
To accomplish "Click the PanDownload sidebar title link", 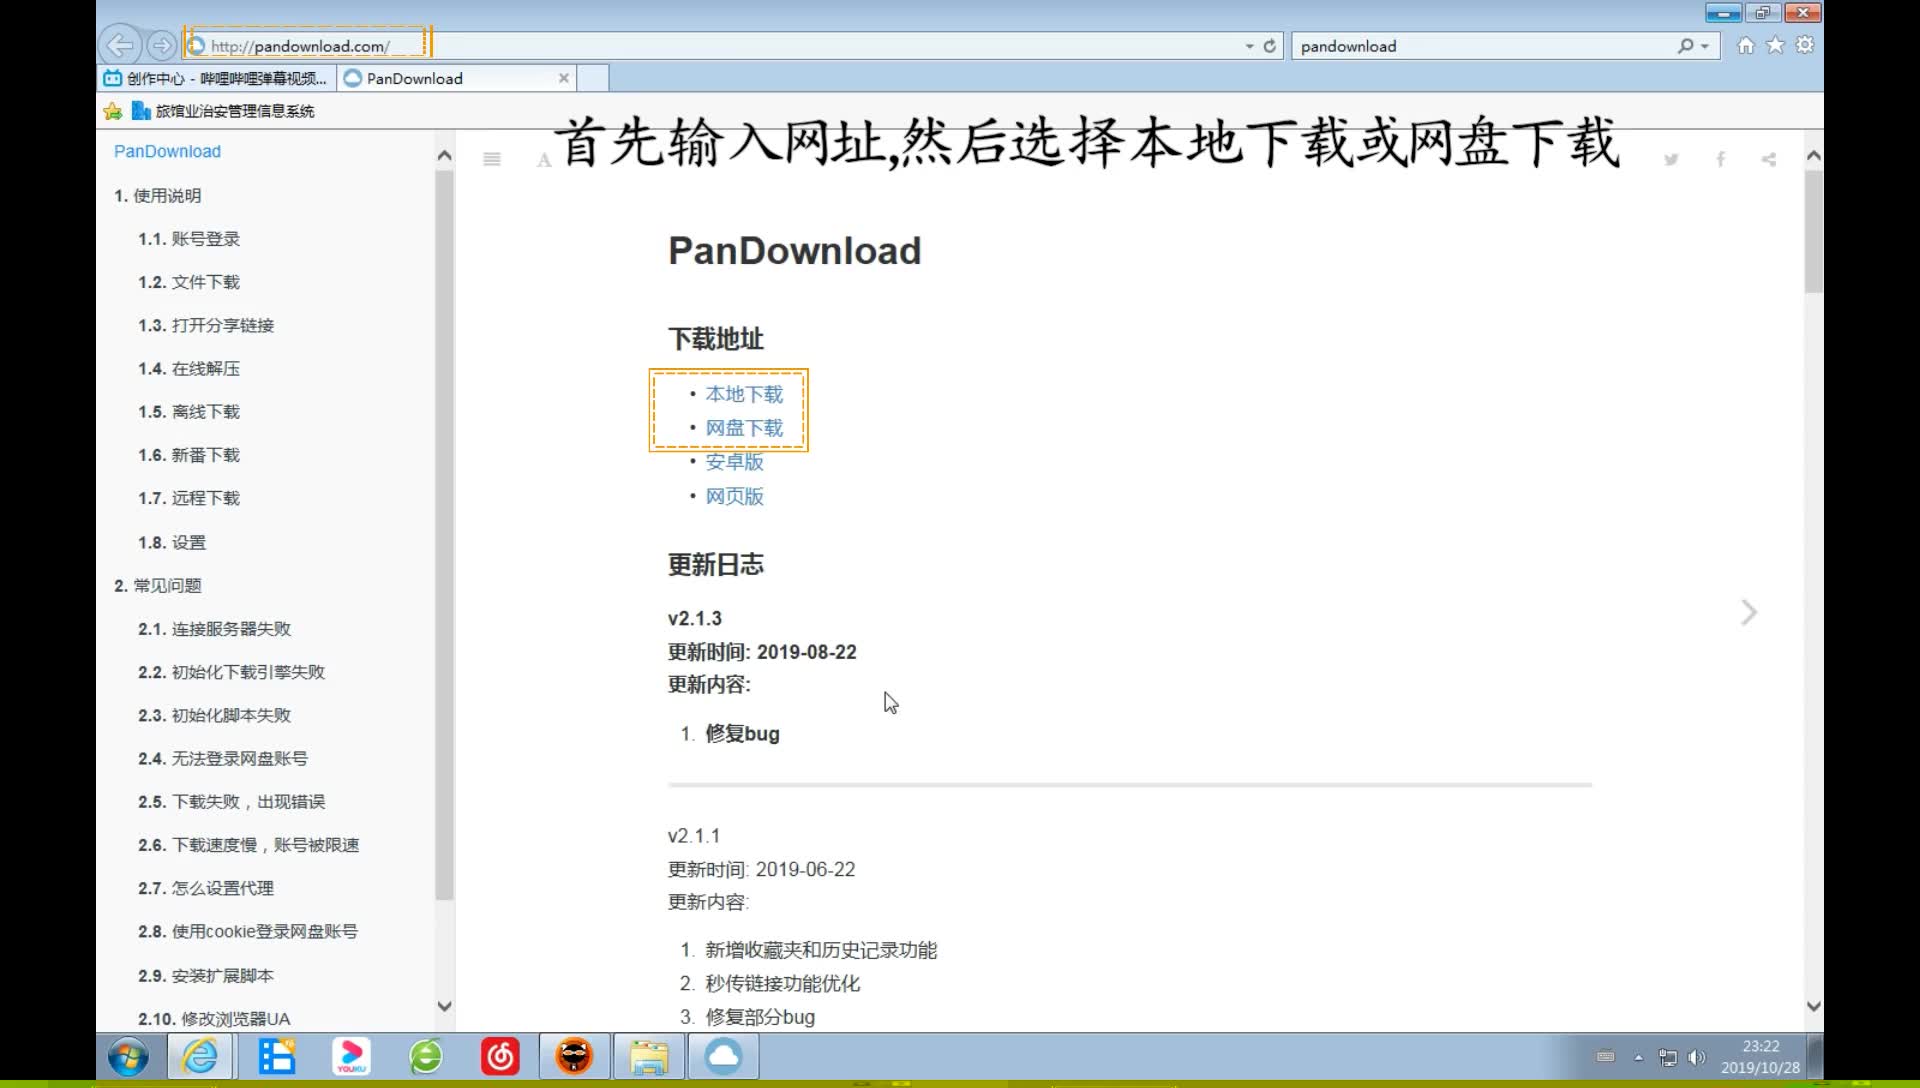I will pos(167,151).
